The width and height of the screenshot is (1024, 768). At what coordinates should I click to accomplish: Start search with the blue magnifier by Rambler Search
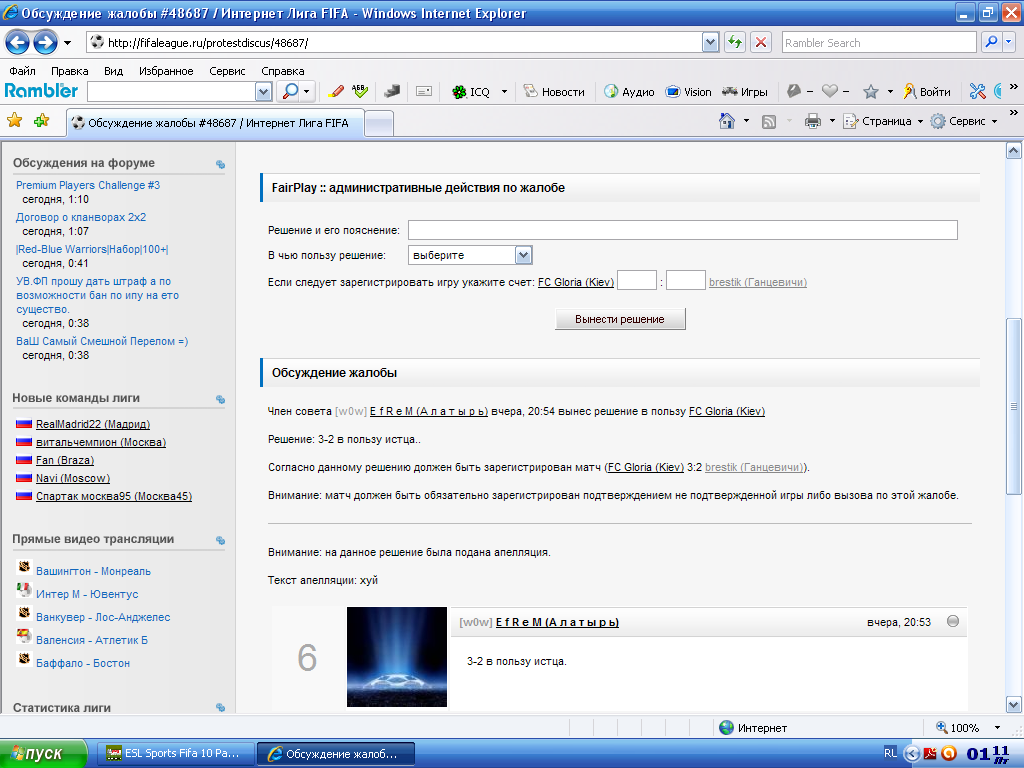(991, 42)
